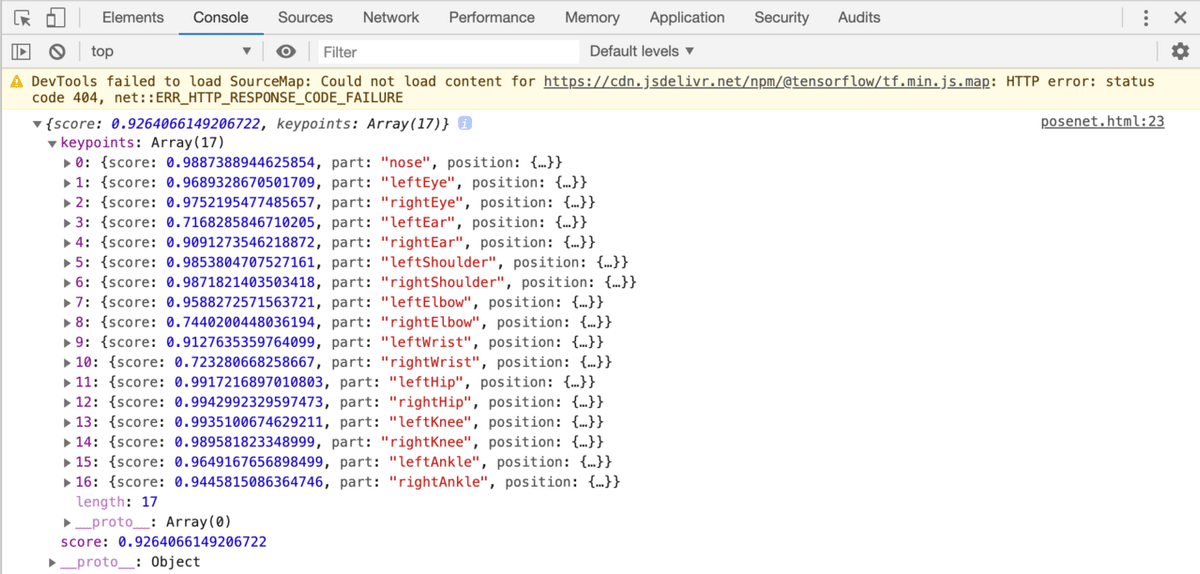Show the console sidebar panel icon
1200x574 pixels.
point(21,51)
